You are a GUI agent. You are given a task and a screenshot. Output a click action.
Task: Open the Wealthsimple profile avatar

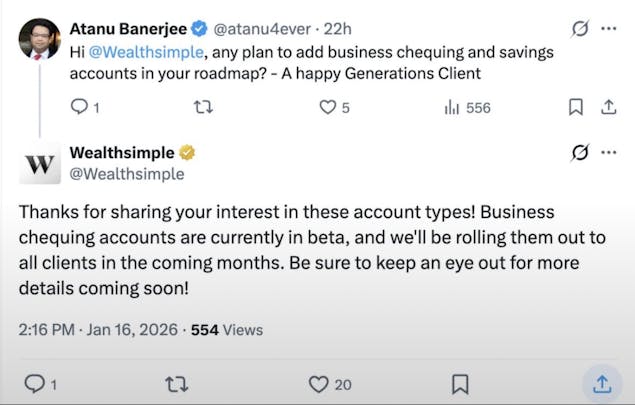click(x=40, y=164)
